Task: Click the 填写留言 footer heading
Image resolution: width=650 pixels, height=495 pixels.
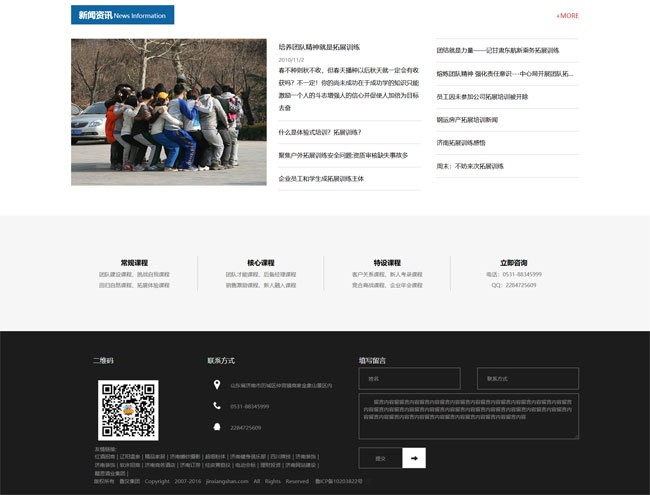Action: click(x=372, y=361)
